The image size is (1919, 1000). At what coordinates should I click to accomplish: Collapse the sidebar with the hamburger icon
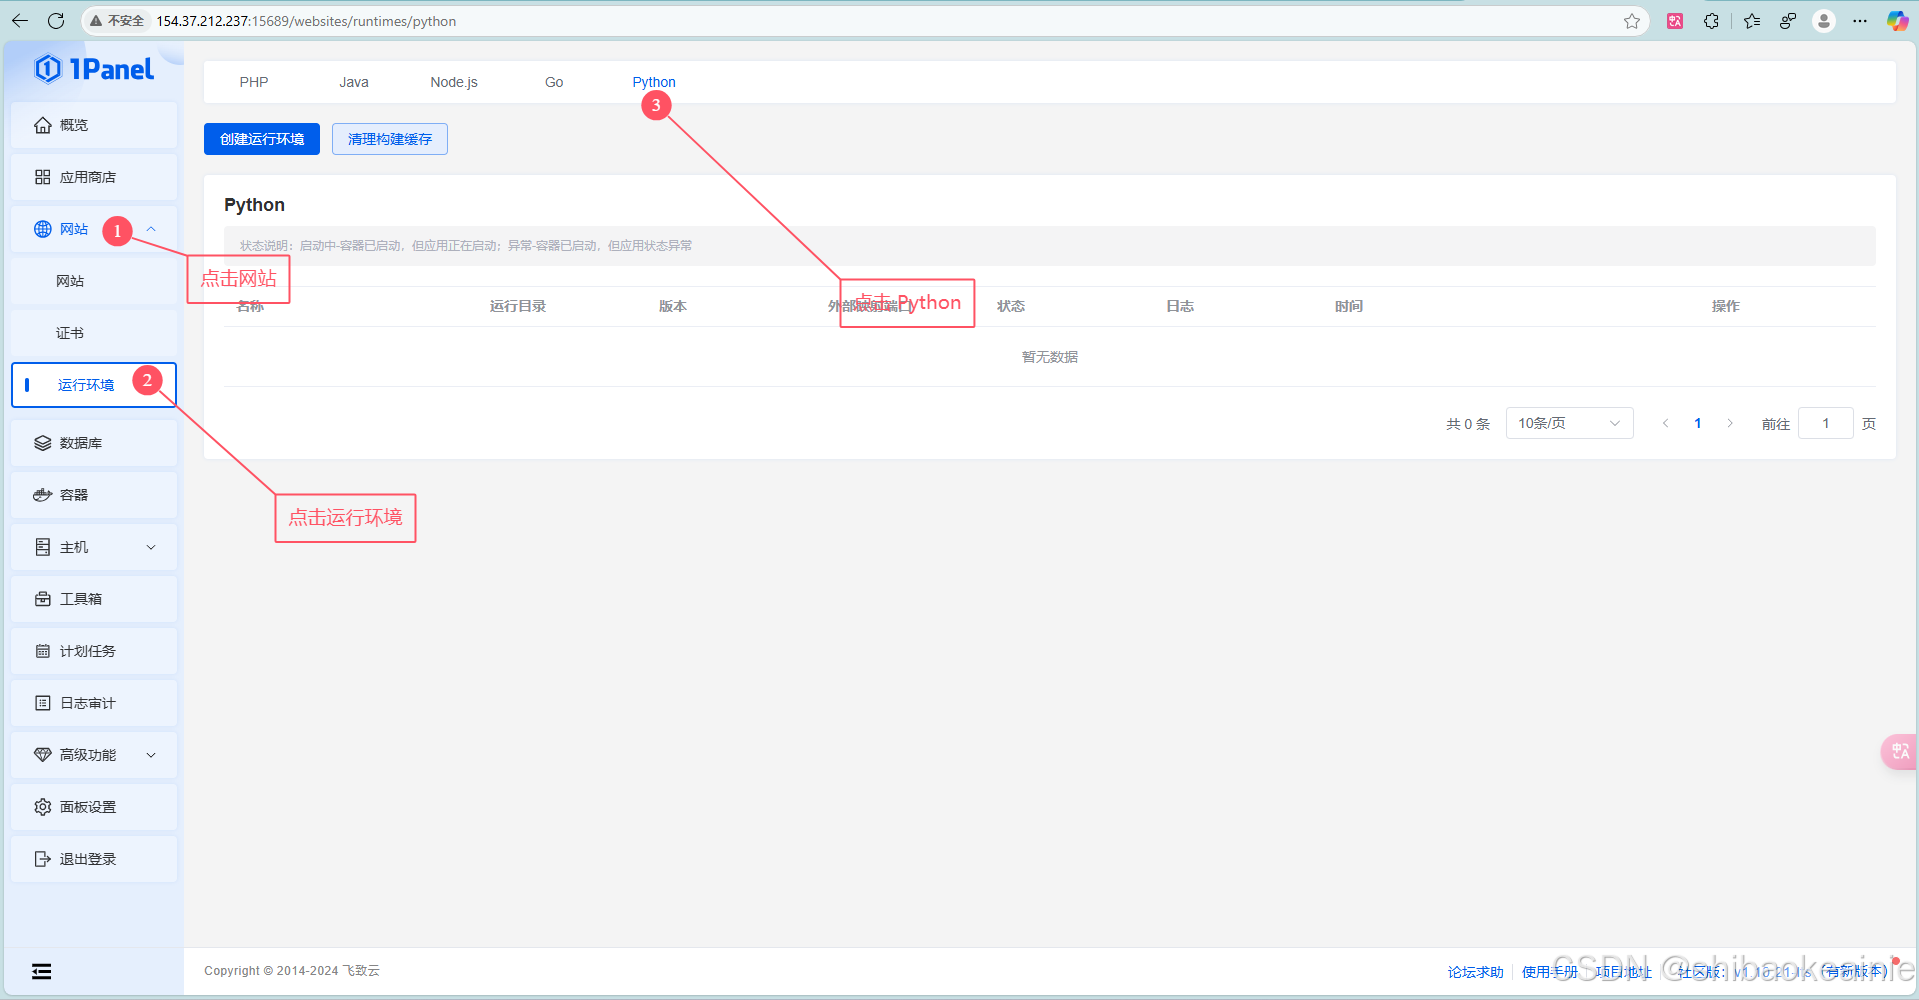point(41,971)
